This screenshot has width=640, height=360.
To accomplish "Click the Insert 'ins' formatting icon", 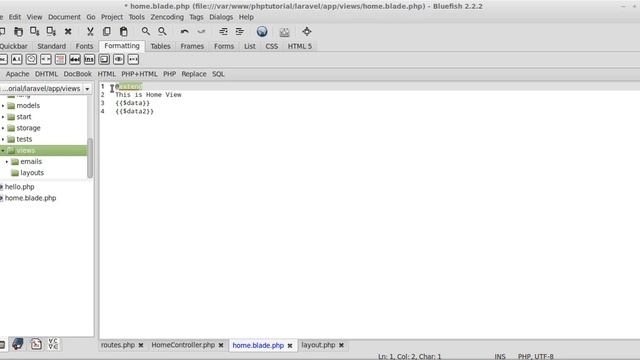I will coord(89,60).
